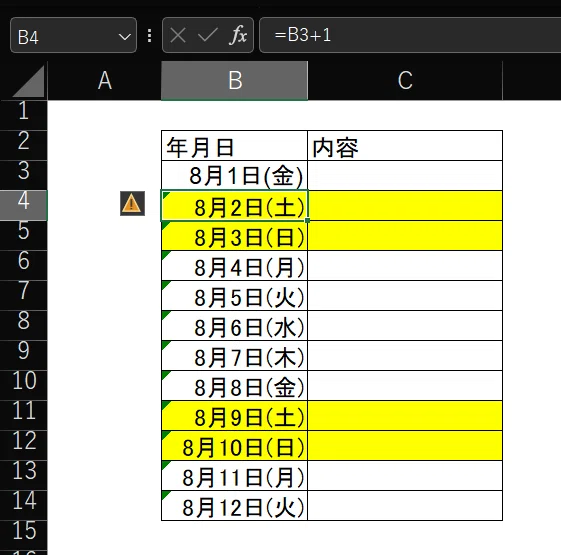Select row 15 header
The image size is (561, 555).
[x=24, y=536]
